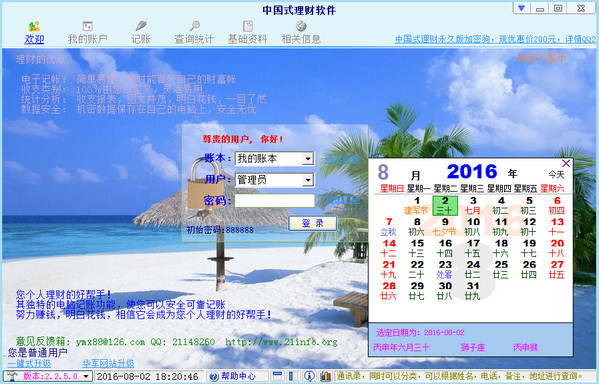Expand the 用户 dropdown showing 管理员
The image size is (599, 384).
tap(308, 180)
